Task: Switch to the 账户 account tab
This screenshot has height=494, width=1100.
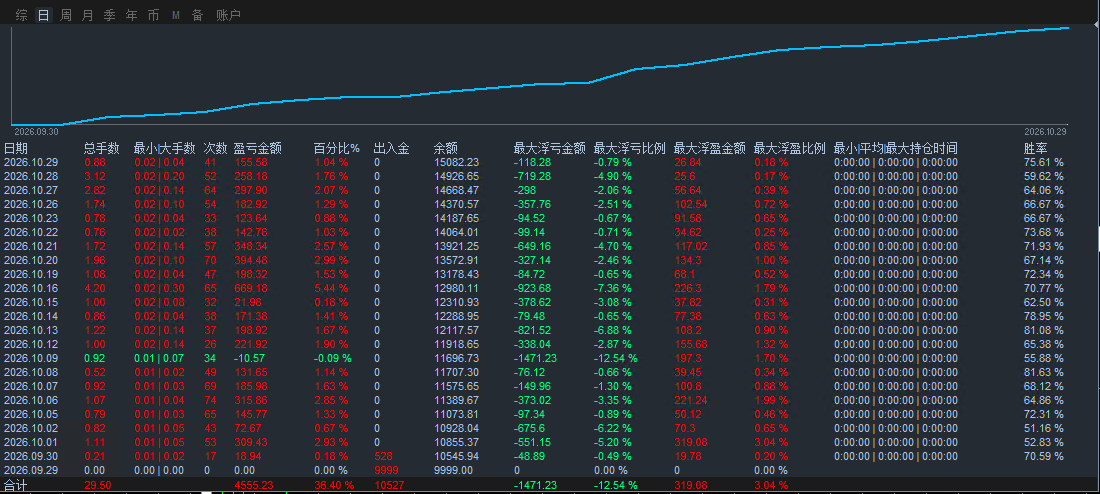Action: coord(228,15)
